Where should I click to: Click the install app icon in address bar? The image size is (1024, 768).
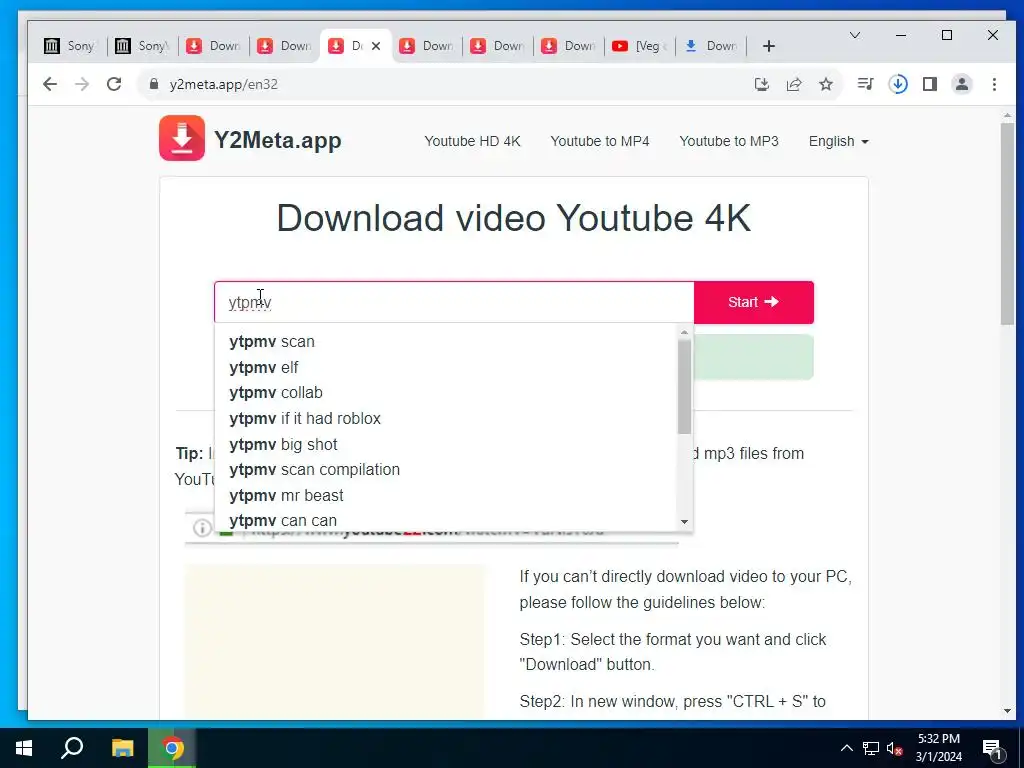coord(761,84)
